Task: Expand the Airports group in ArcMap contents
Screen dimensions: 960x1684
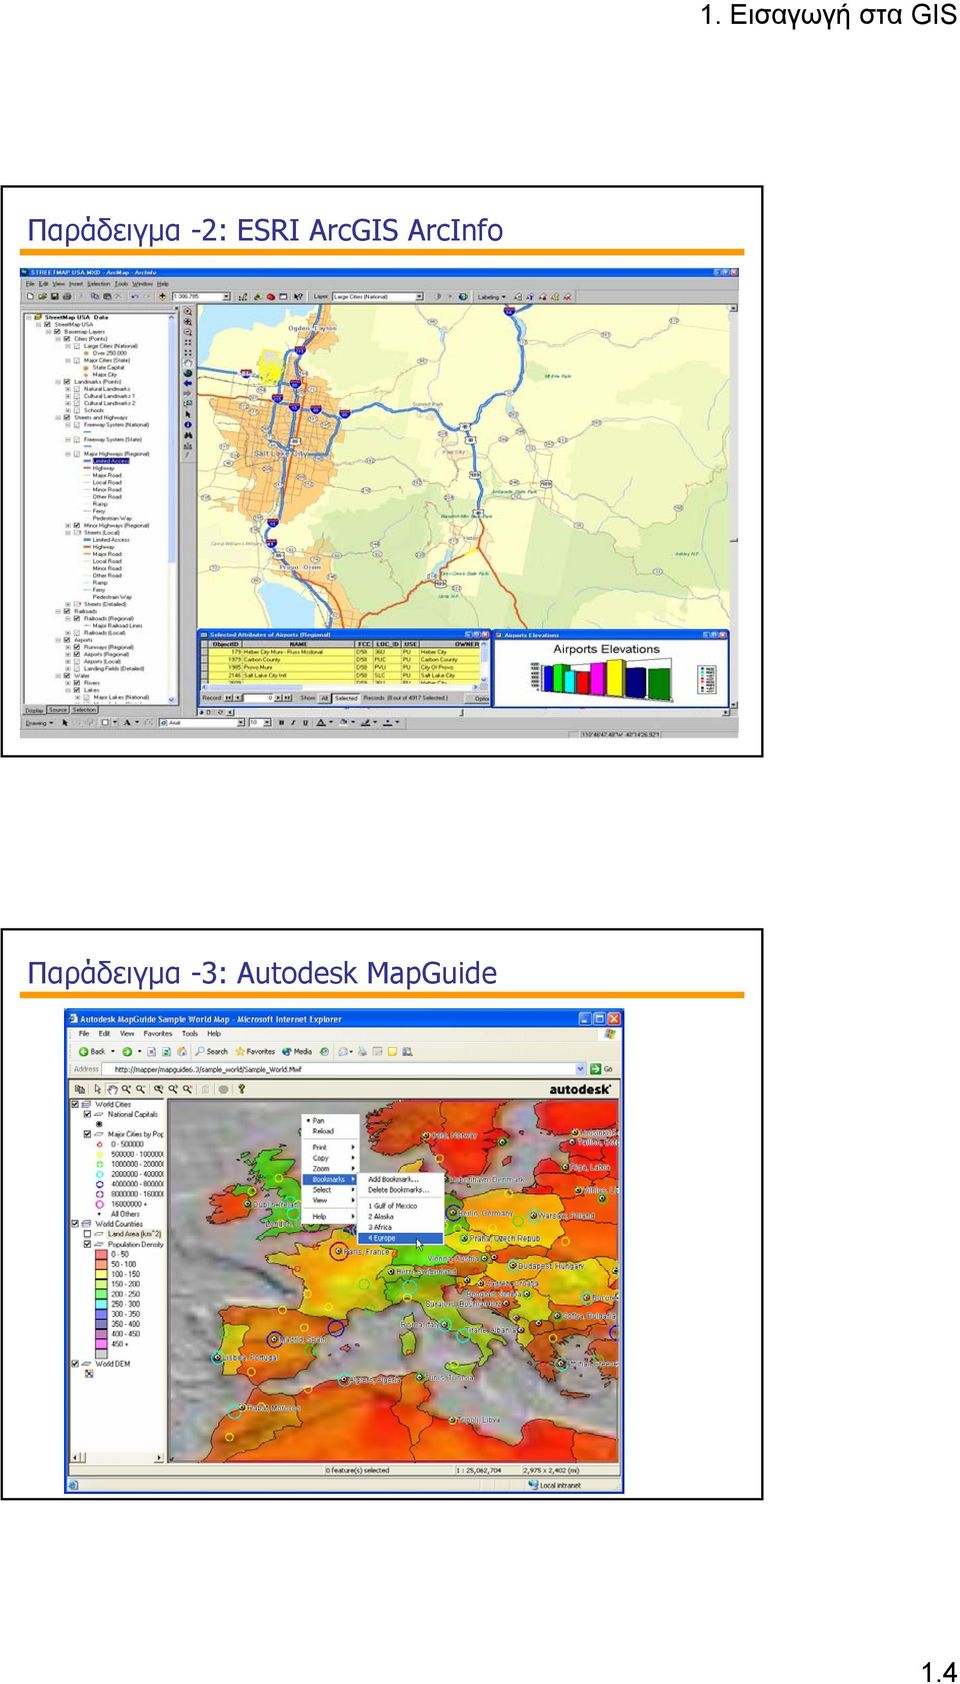Action: point(58,640)
